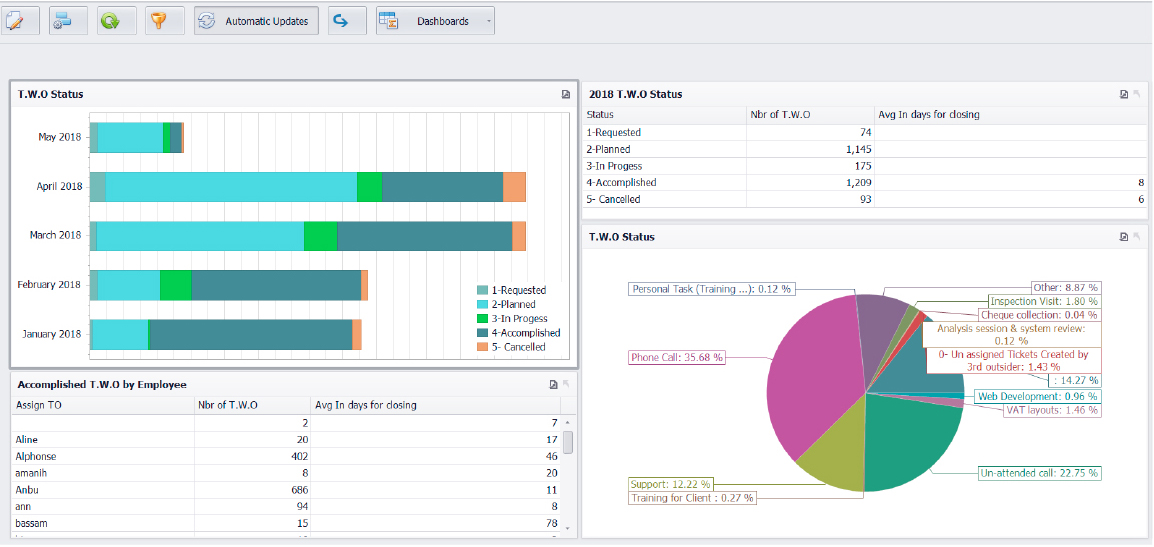Click the Phone Call 35.68 % pie label
This screenshot has height=547, width=1154.
click(677, 357)
